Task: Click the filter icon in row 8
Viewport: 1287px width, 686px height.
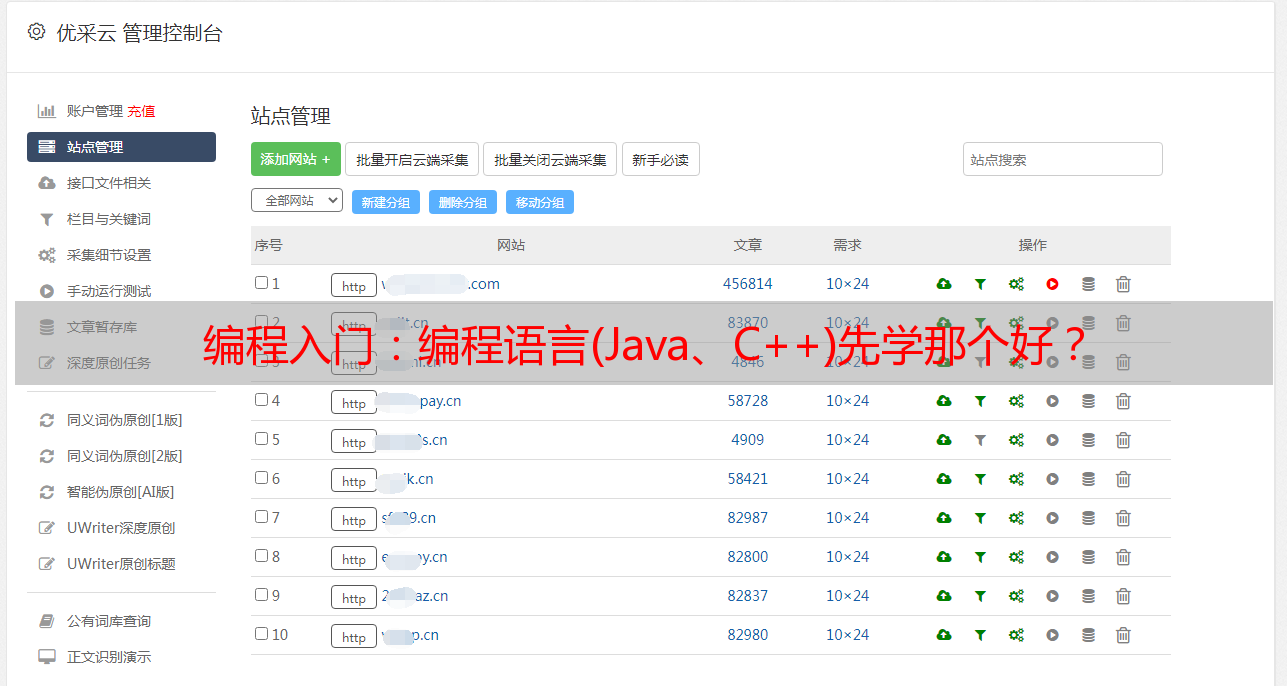Action: click(x=980, y=557)
